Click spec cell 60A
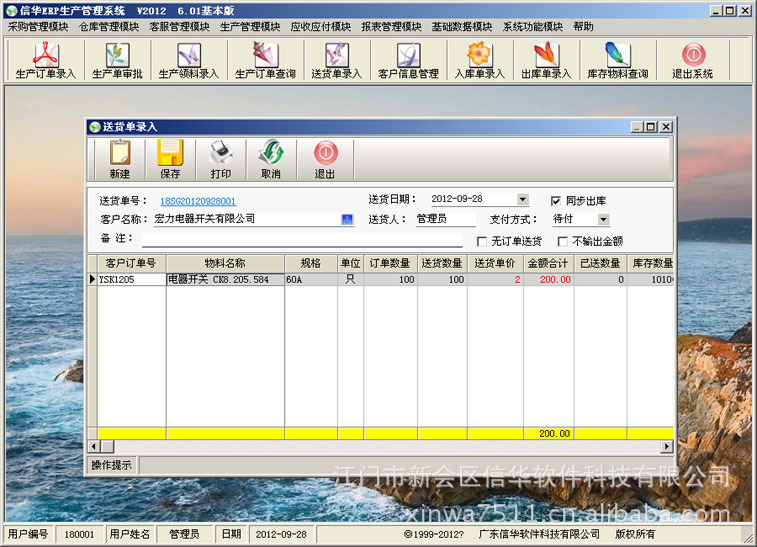Image resolution: width=757 pixels, height=547 pixels. [310, 280]
